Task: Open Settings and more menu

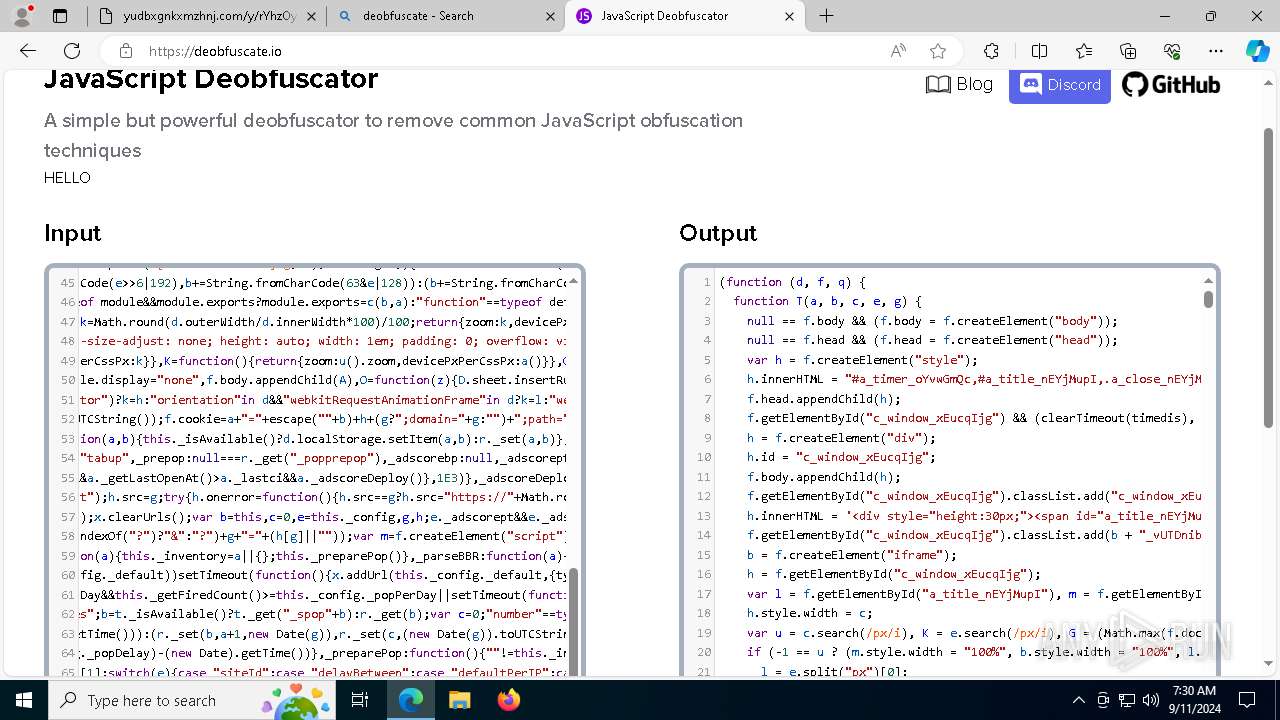Action: (x=1216, y=51)
